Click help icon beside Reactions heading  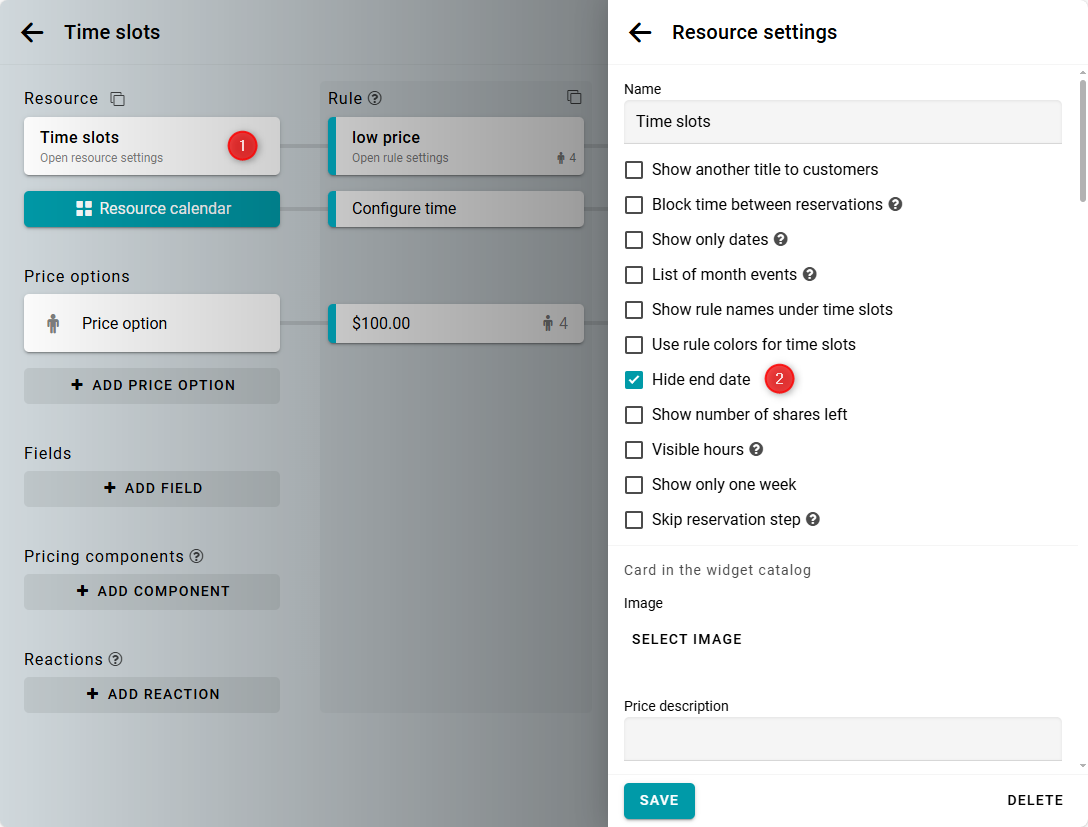click(x=116, y=659)
